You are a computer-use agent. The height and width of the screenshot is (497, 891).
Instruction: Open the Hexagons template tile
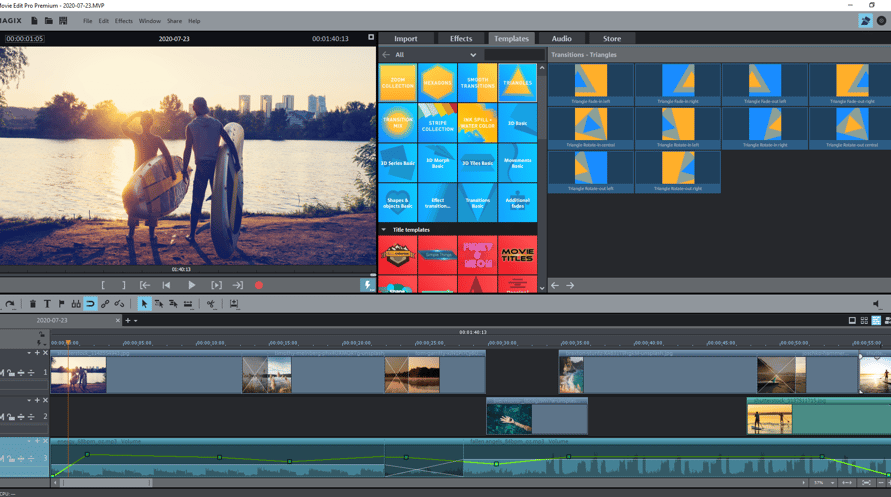(437, 83)
